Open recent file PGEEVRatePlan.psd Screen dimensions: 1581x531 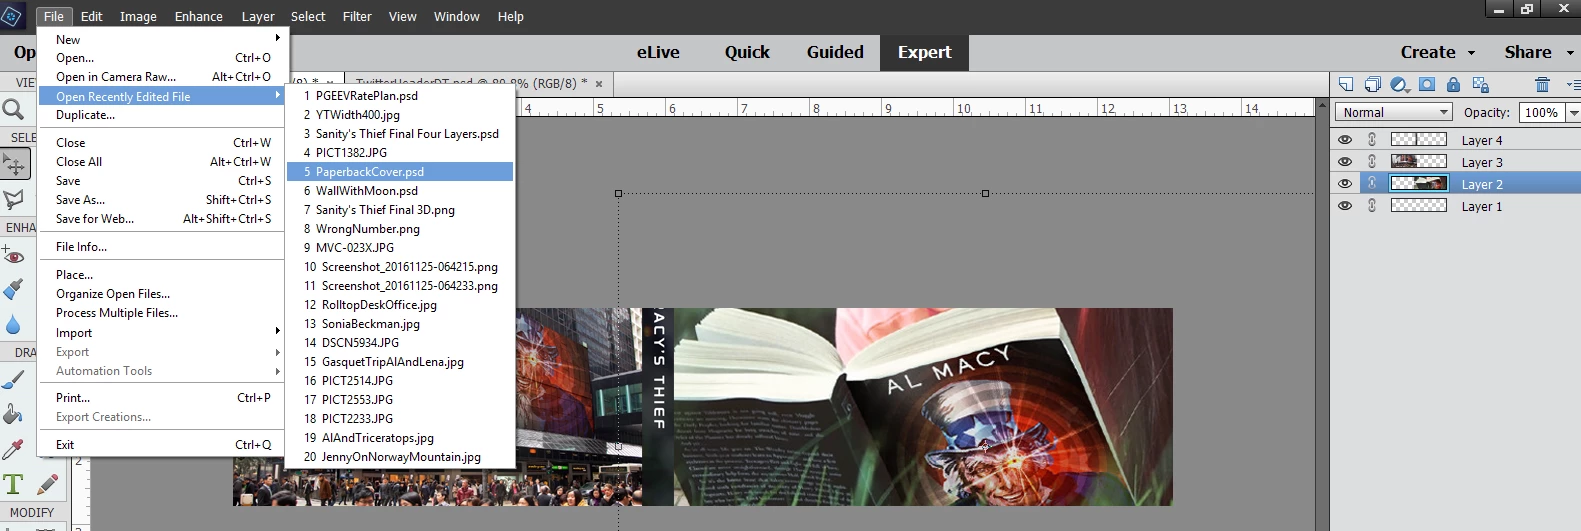(x=400, y=96)
